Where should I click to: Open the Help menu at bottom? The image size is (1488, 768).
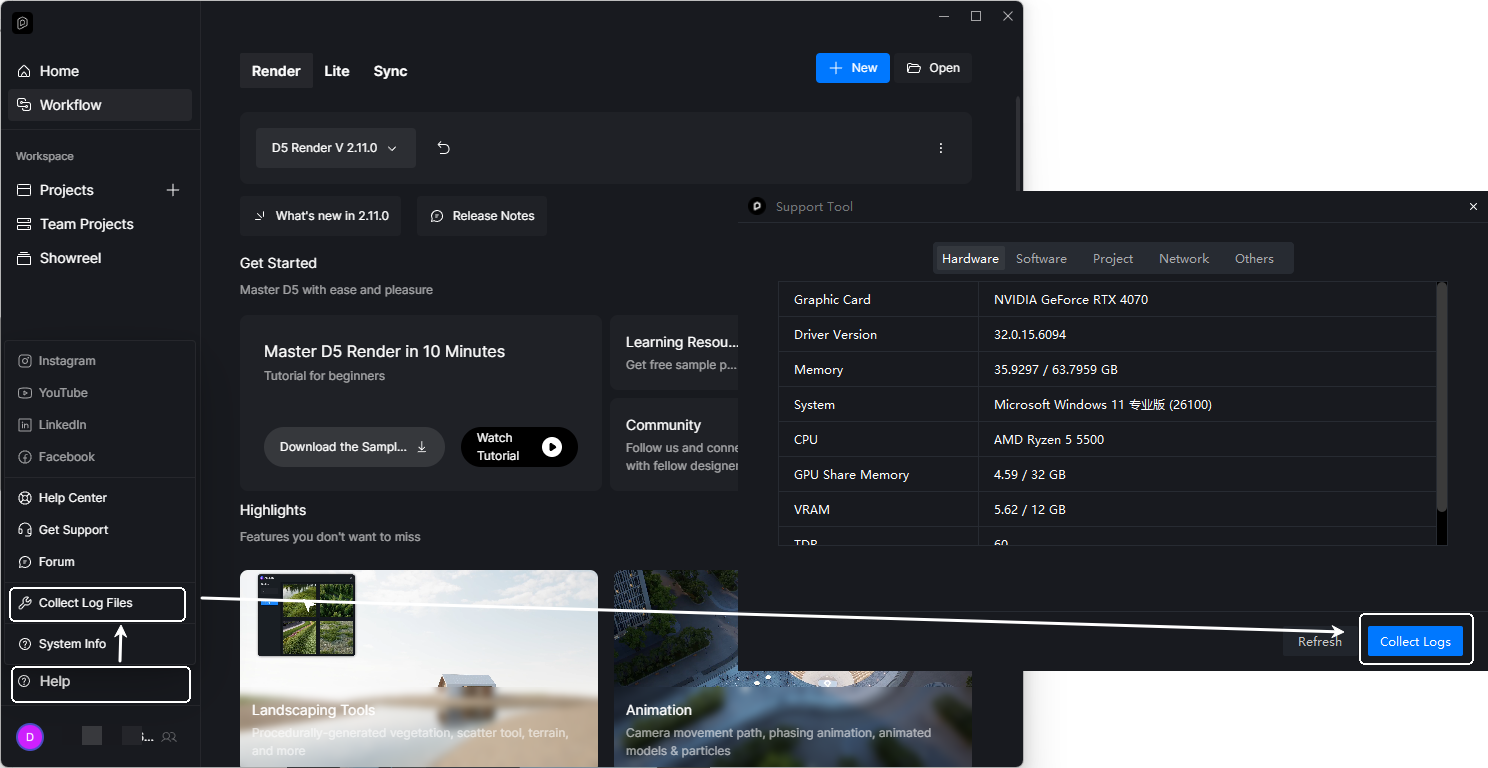(100, 682)
